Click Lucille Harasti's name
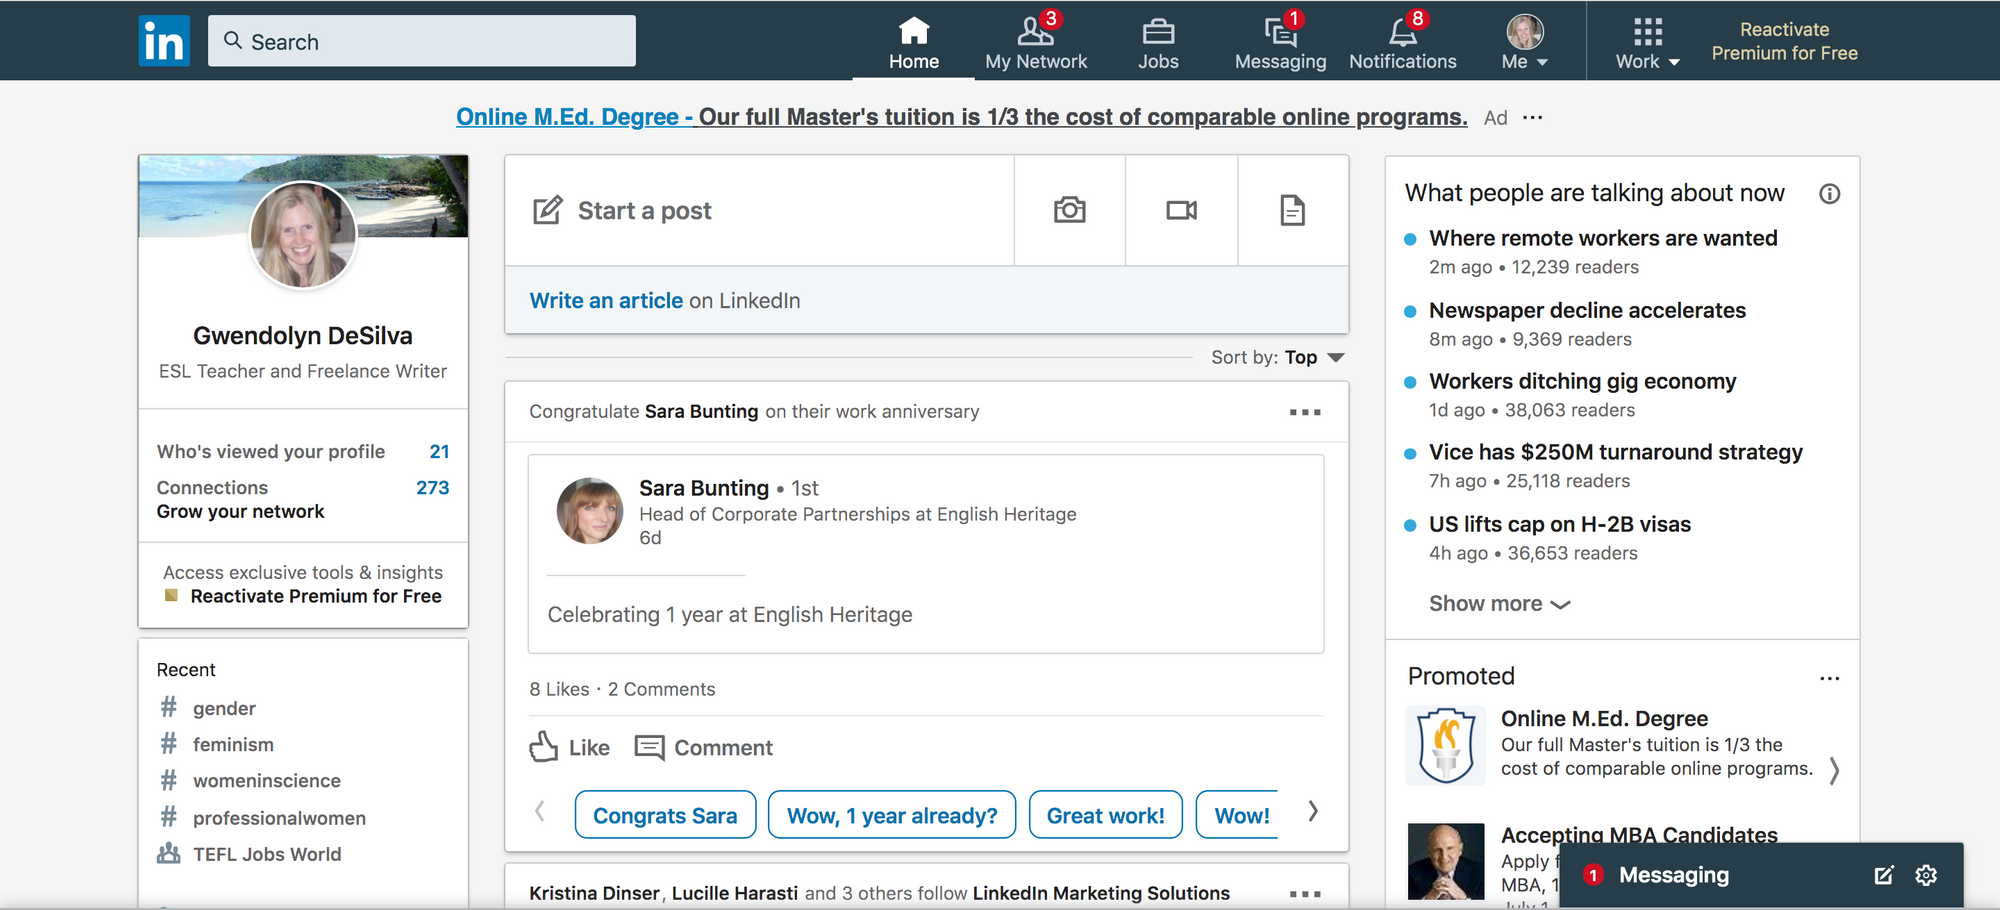 (734, 893)
